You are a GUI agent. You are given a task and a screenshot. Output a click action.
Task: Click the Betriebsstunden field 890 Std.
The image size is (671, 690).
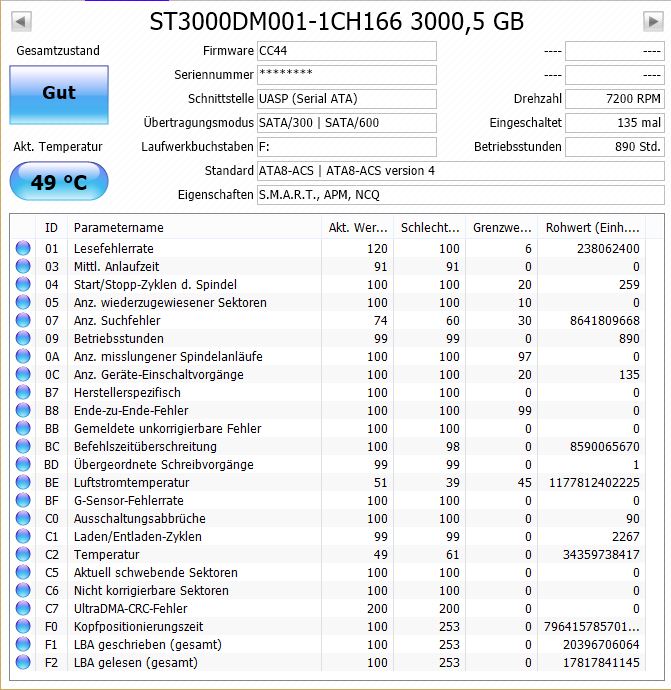click(615, 147)
